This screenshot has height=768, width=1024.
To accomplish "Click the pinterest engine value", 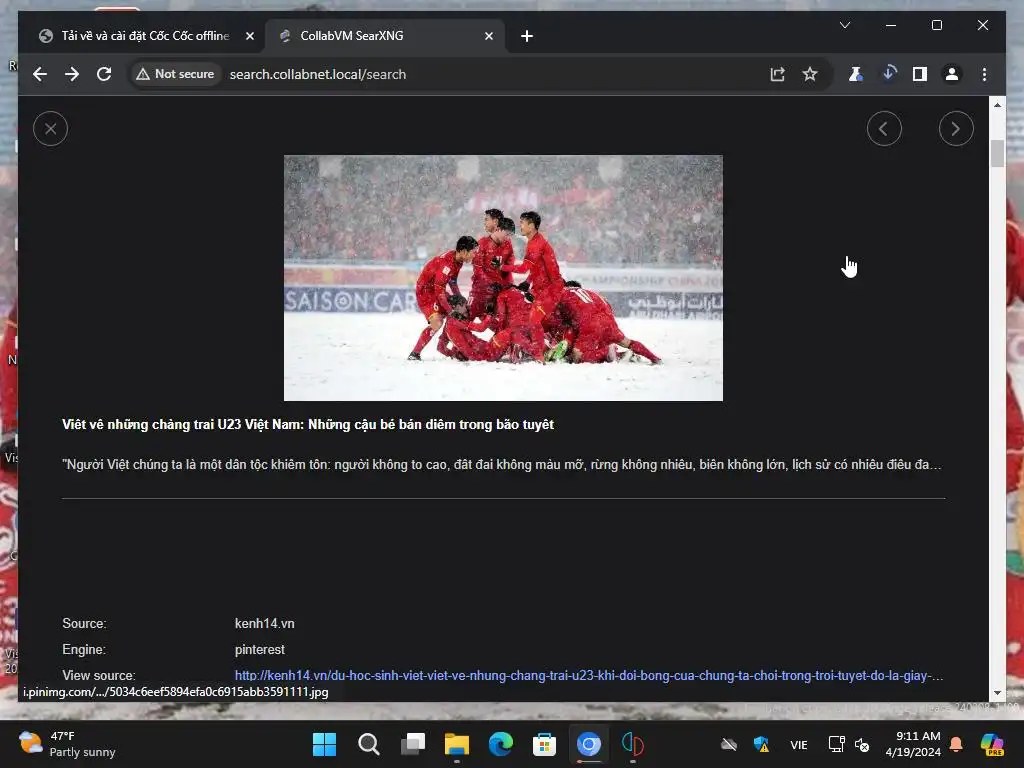I will 259,650.
